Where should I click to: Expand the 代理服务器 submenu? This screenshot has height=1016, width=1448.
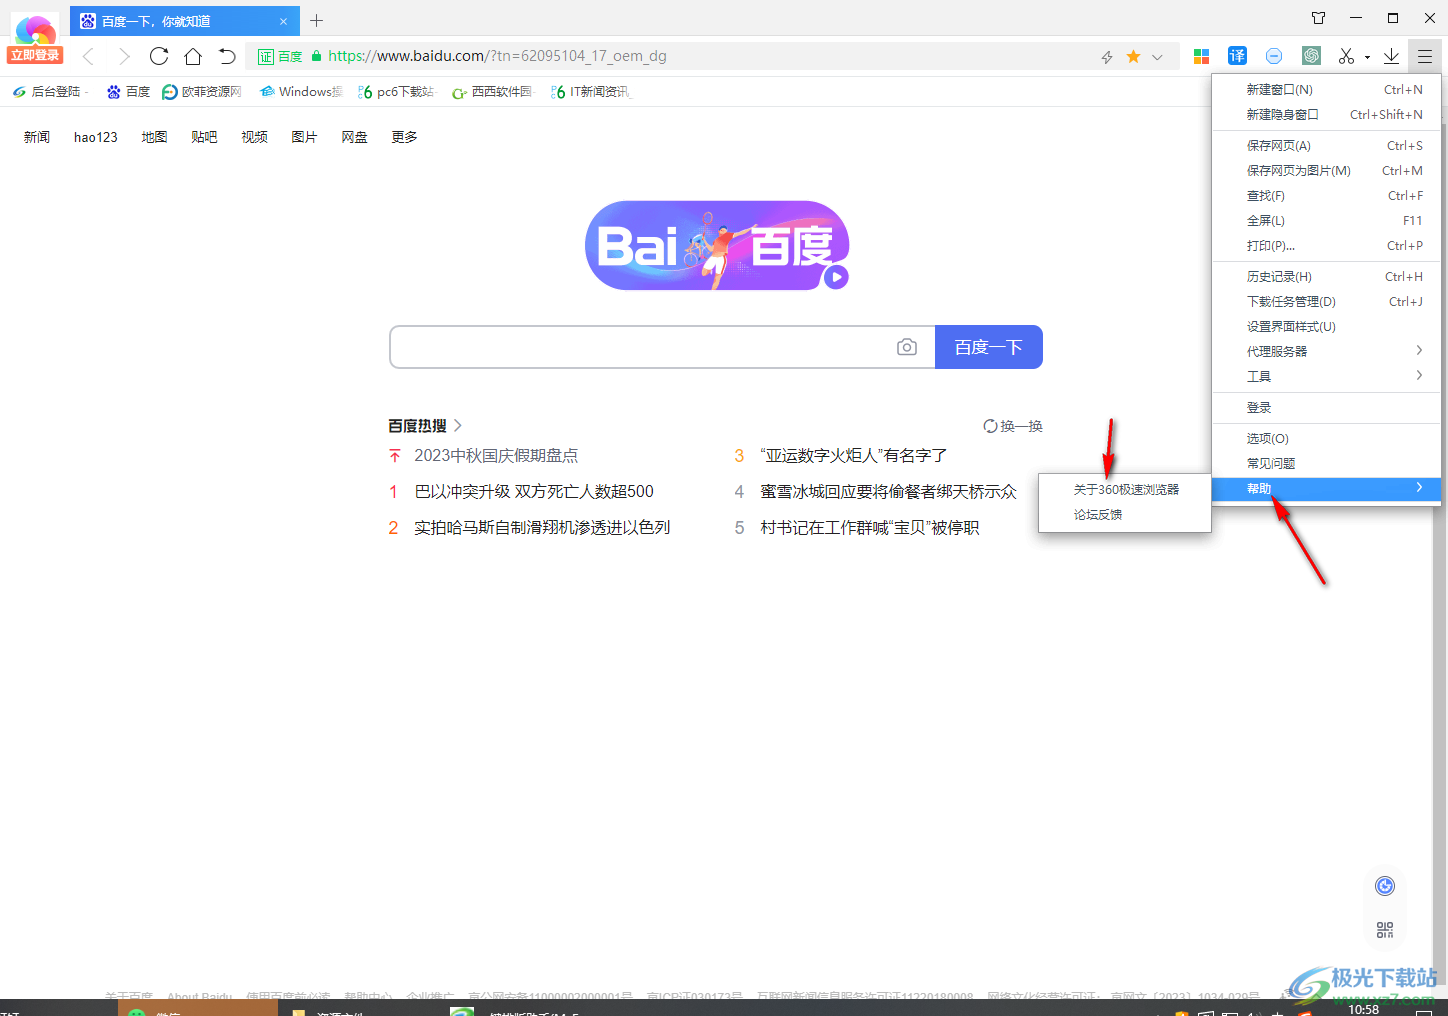[x=1326, y=352]
